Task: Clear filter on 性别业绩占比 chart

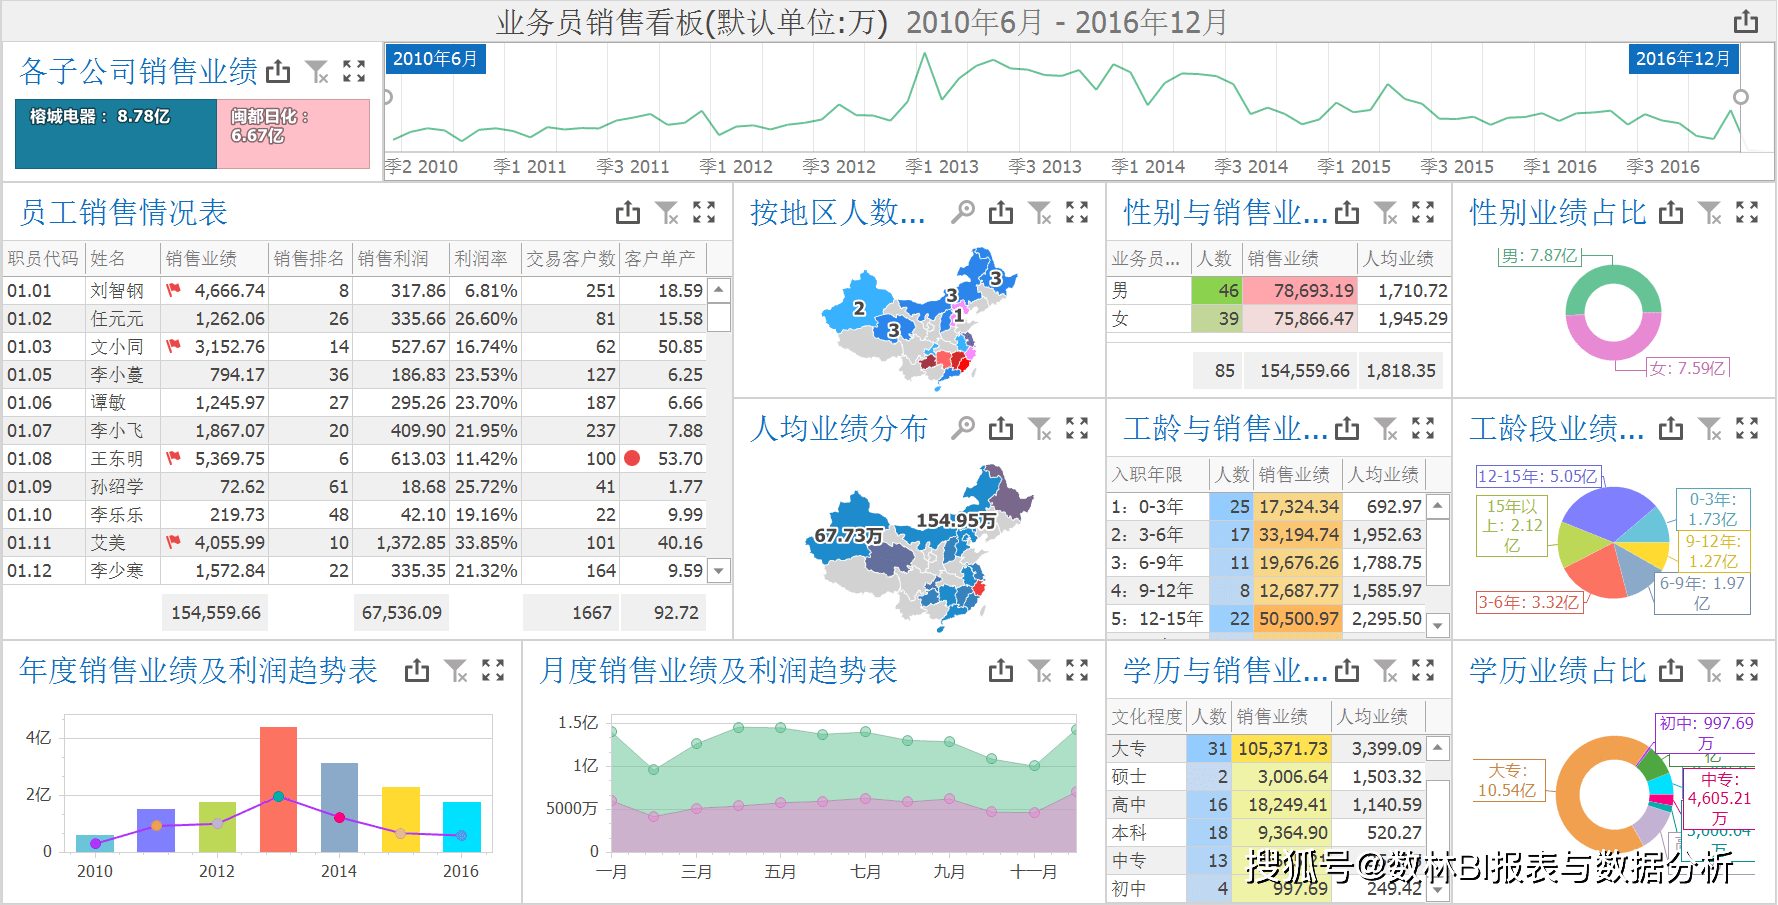Action: click(1710, 212)
